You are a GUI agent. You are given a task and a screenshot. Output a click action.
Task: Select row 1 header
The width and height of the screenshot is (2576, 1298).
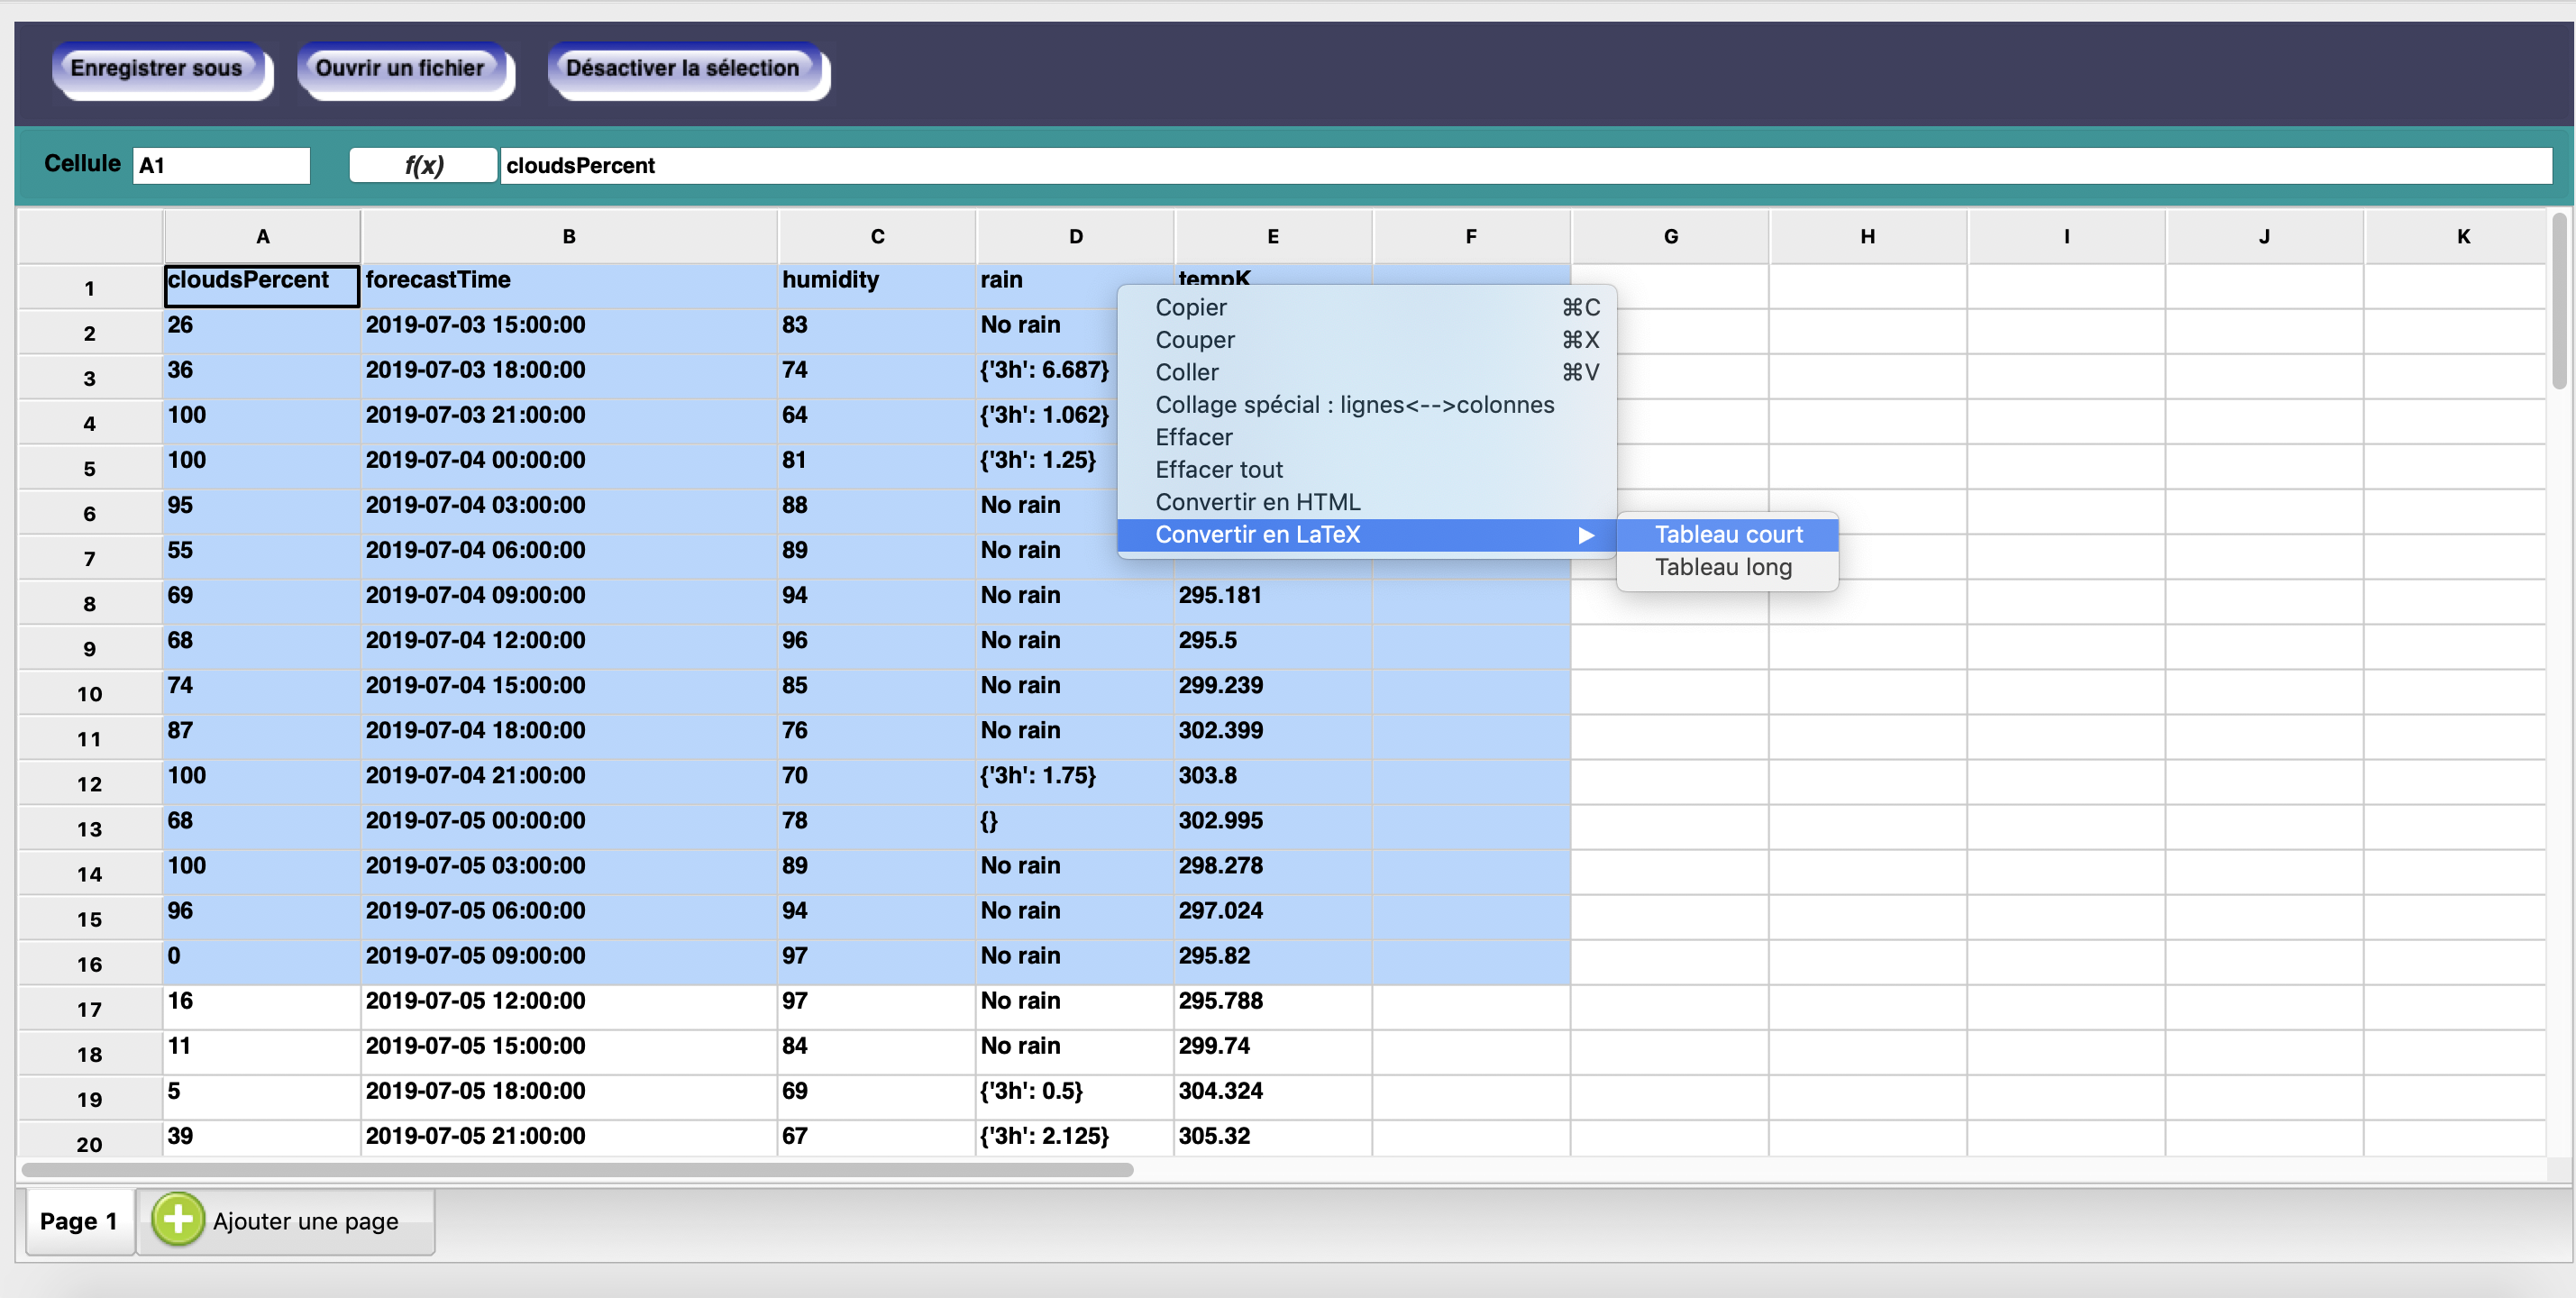(x=90, y=288)
